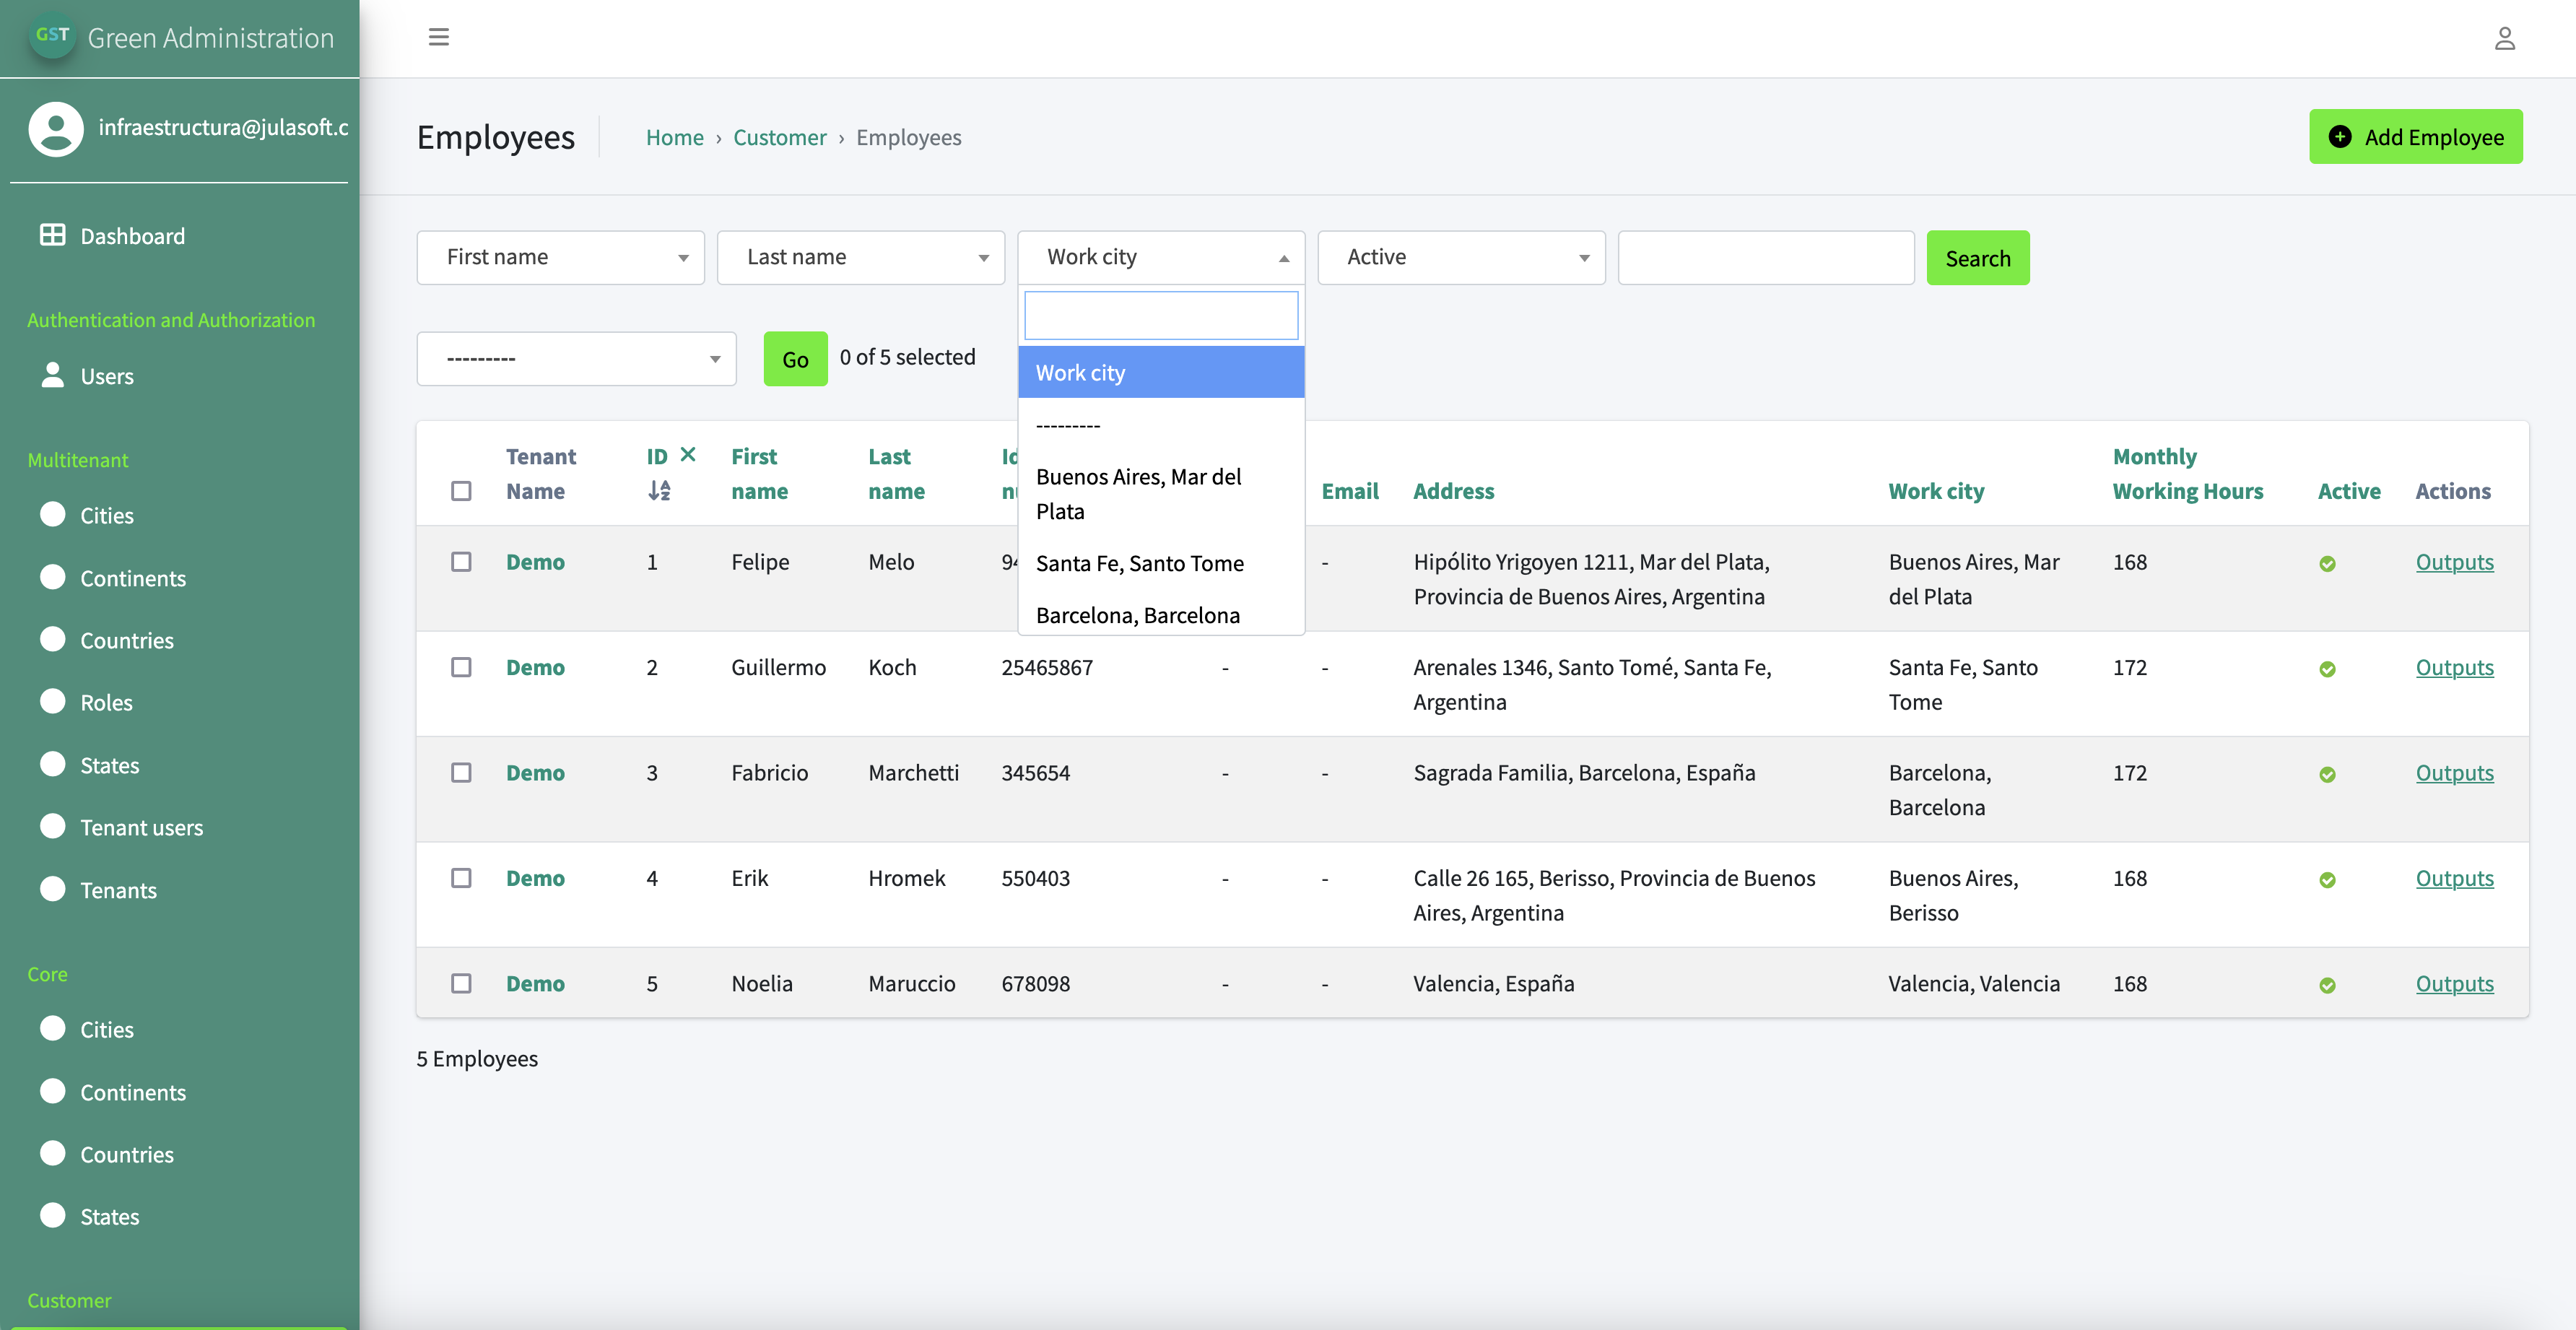Screen dimensions: 2576x1330
Task: Remove ID sorting with the X icon
Action: tap(688, 454)
